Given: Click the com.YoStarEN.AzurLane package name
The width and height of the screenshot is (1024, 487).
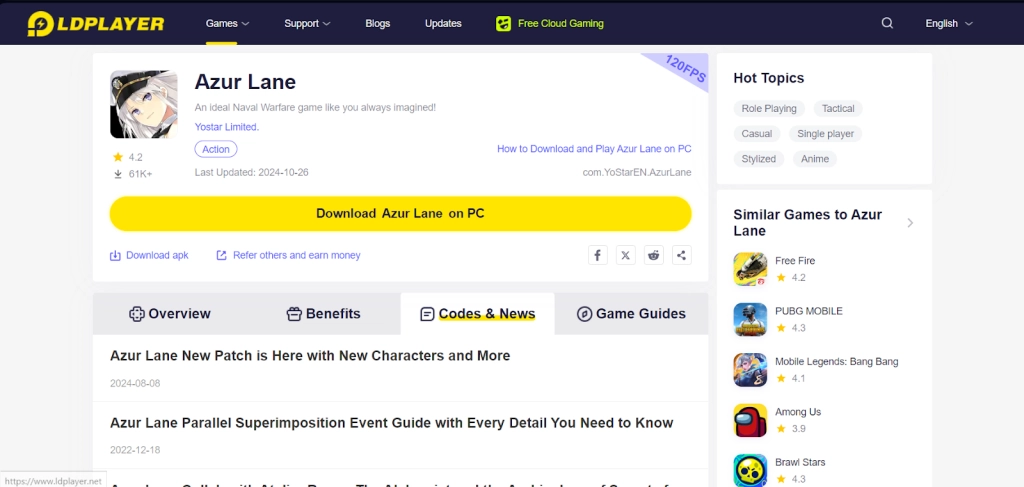Looking at the screenshot, I should pyautogui.click(x=637, y=172).
